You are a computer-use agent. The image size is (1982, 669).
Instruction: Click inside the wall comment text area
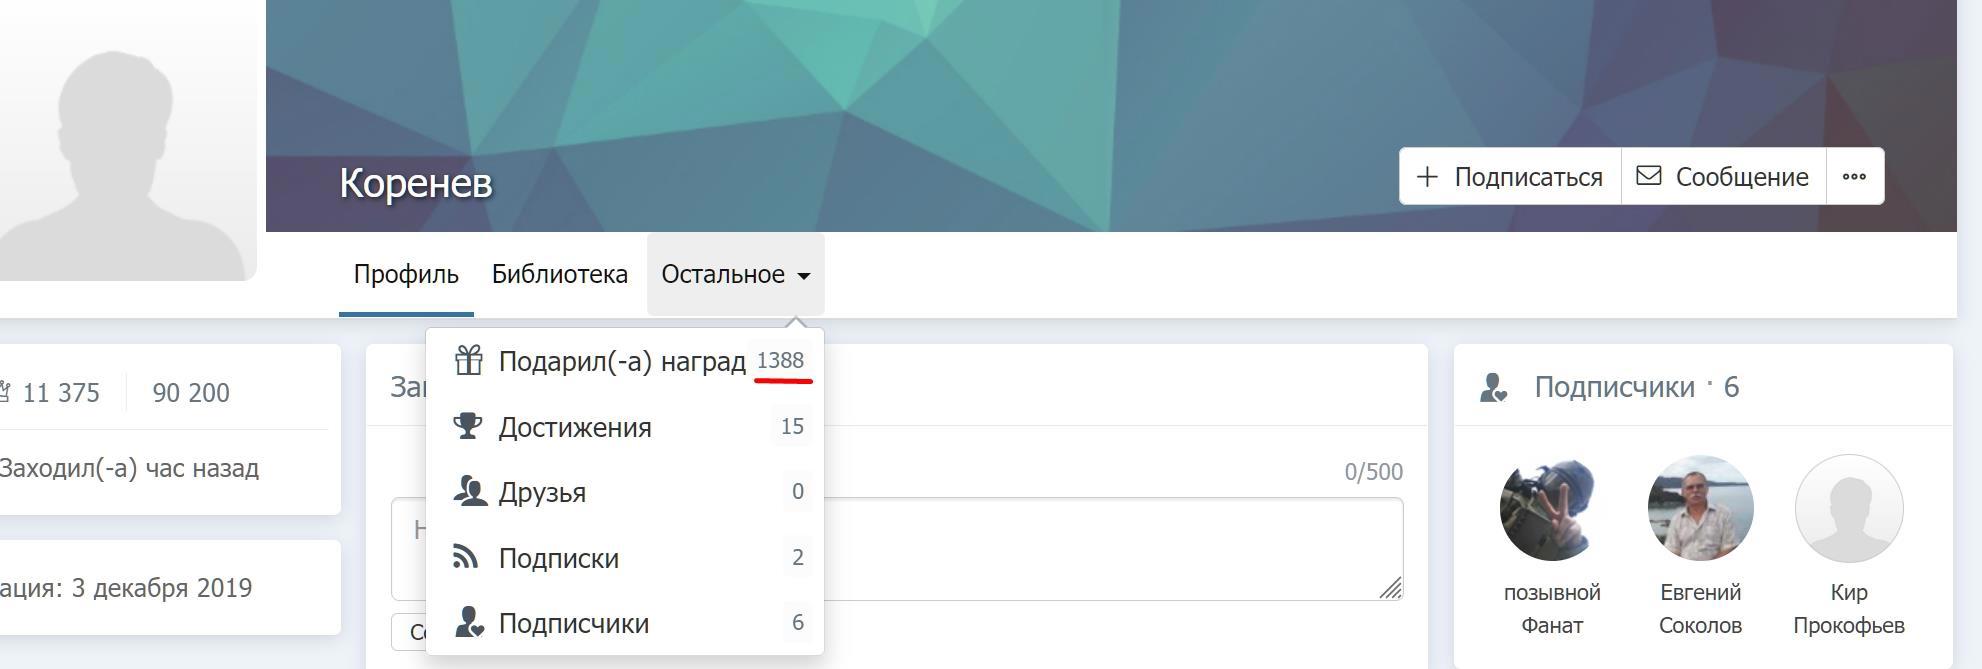click(897, 548)
